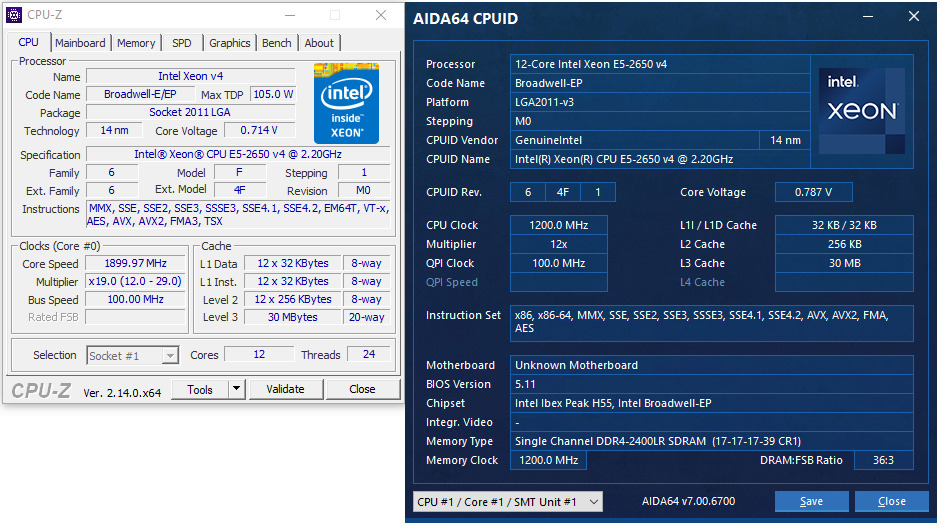
Task: Expand the Socket #1 selection dropdown
Action: (170, 355)
